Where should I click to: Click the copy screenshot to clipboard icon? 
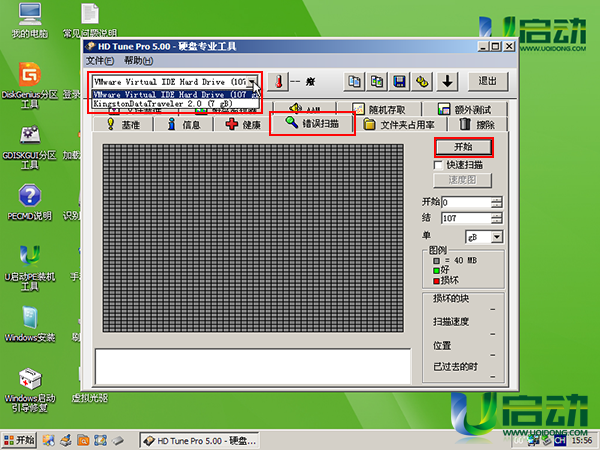click(x=377, y=82)
